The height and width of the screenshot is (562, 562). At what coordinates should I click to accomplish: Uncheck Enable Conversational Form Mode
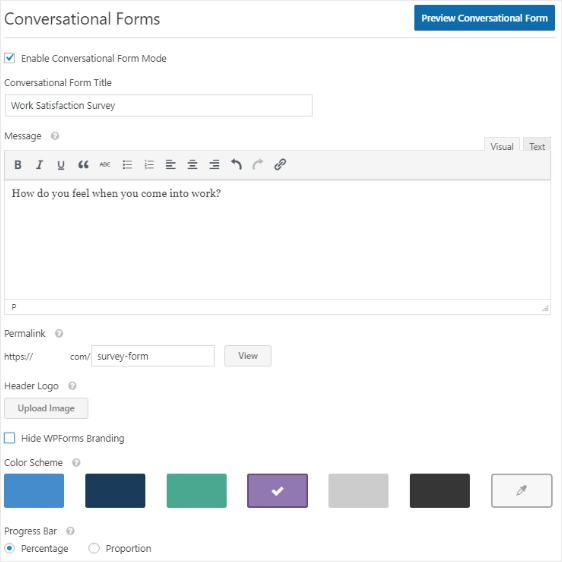click(x=10, y=58)
